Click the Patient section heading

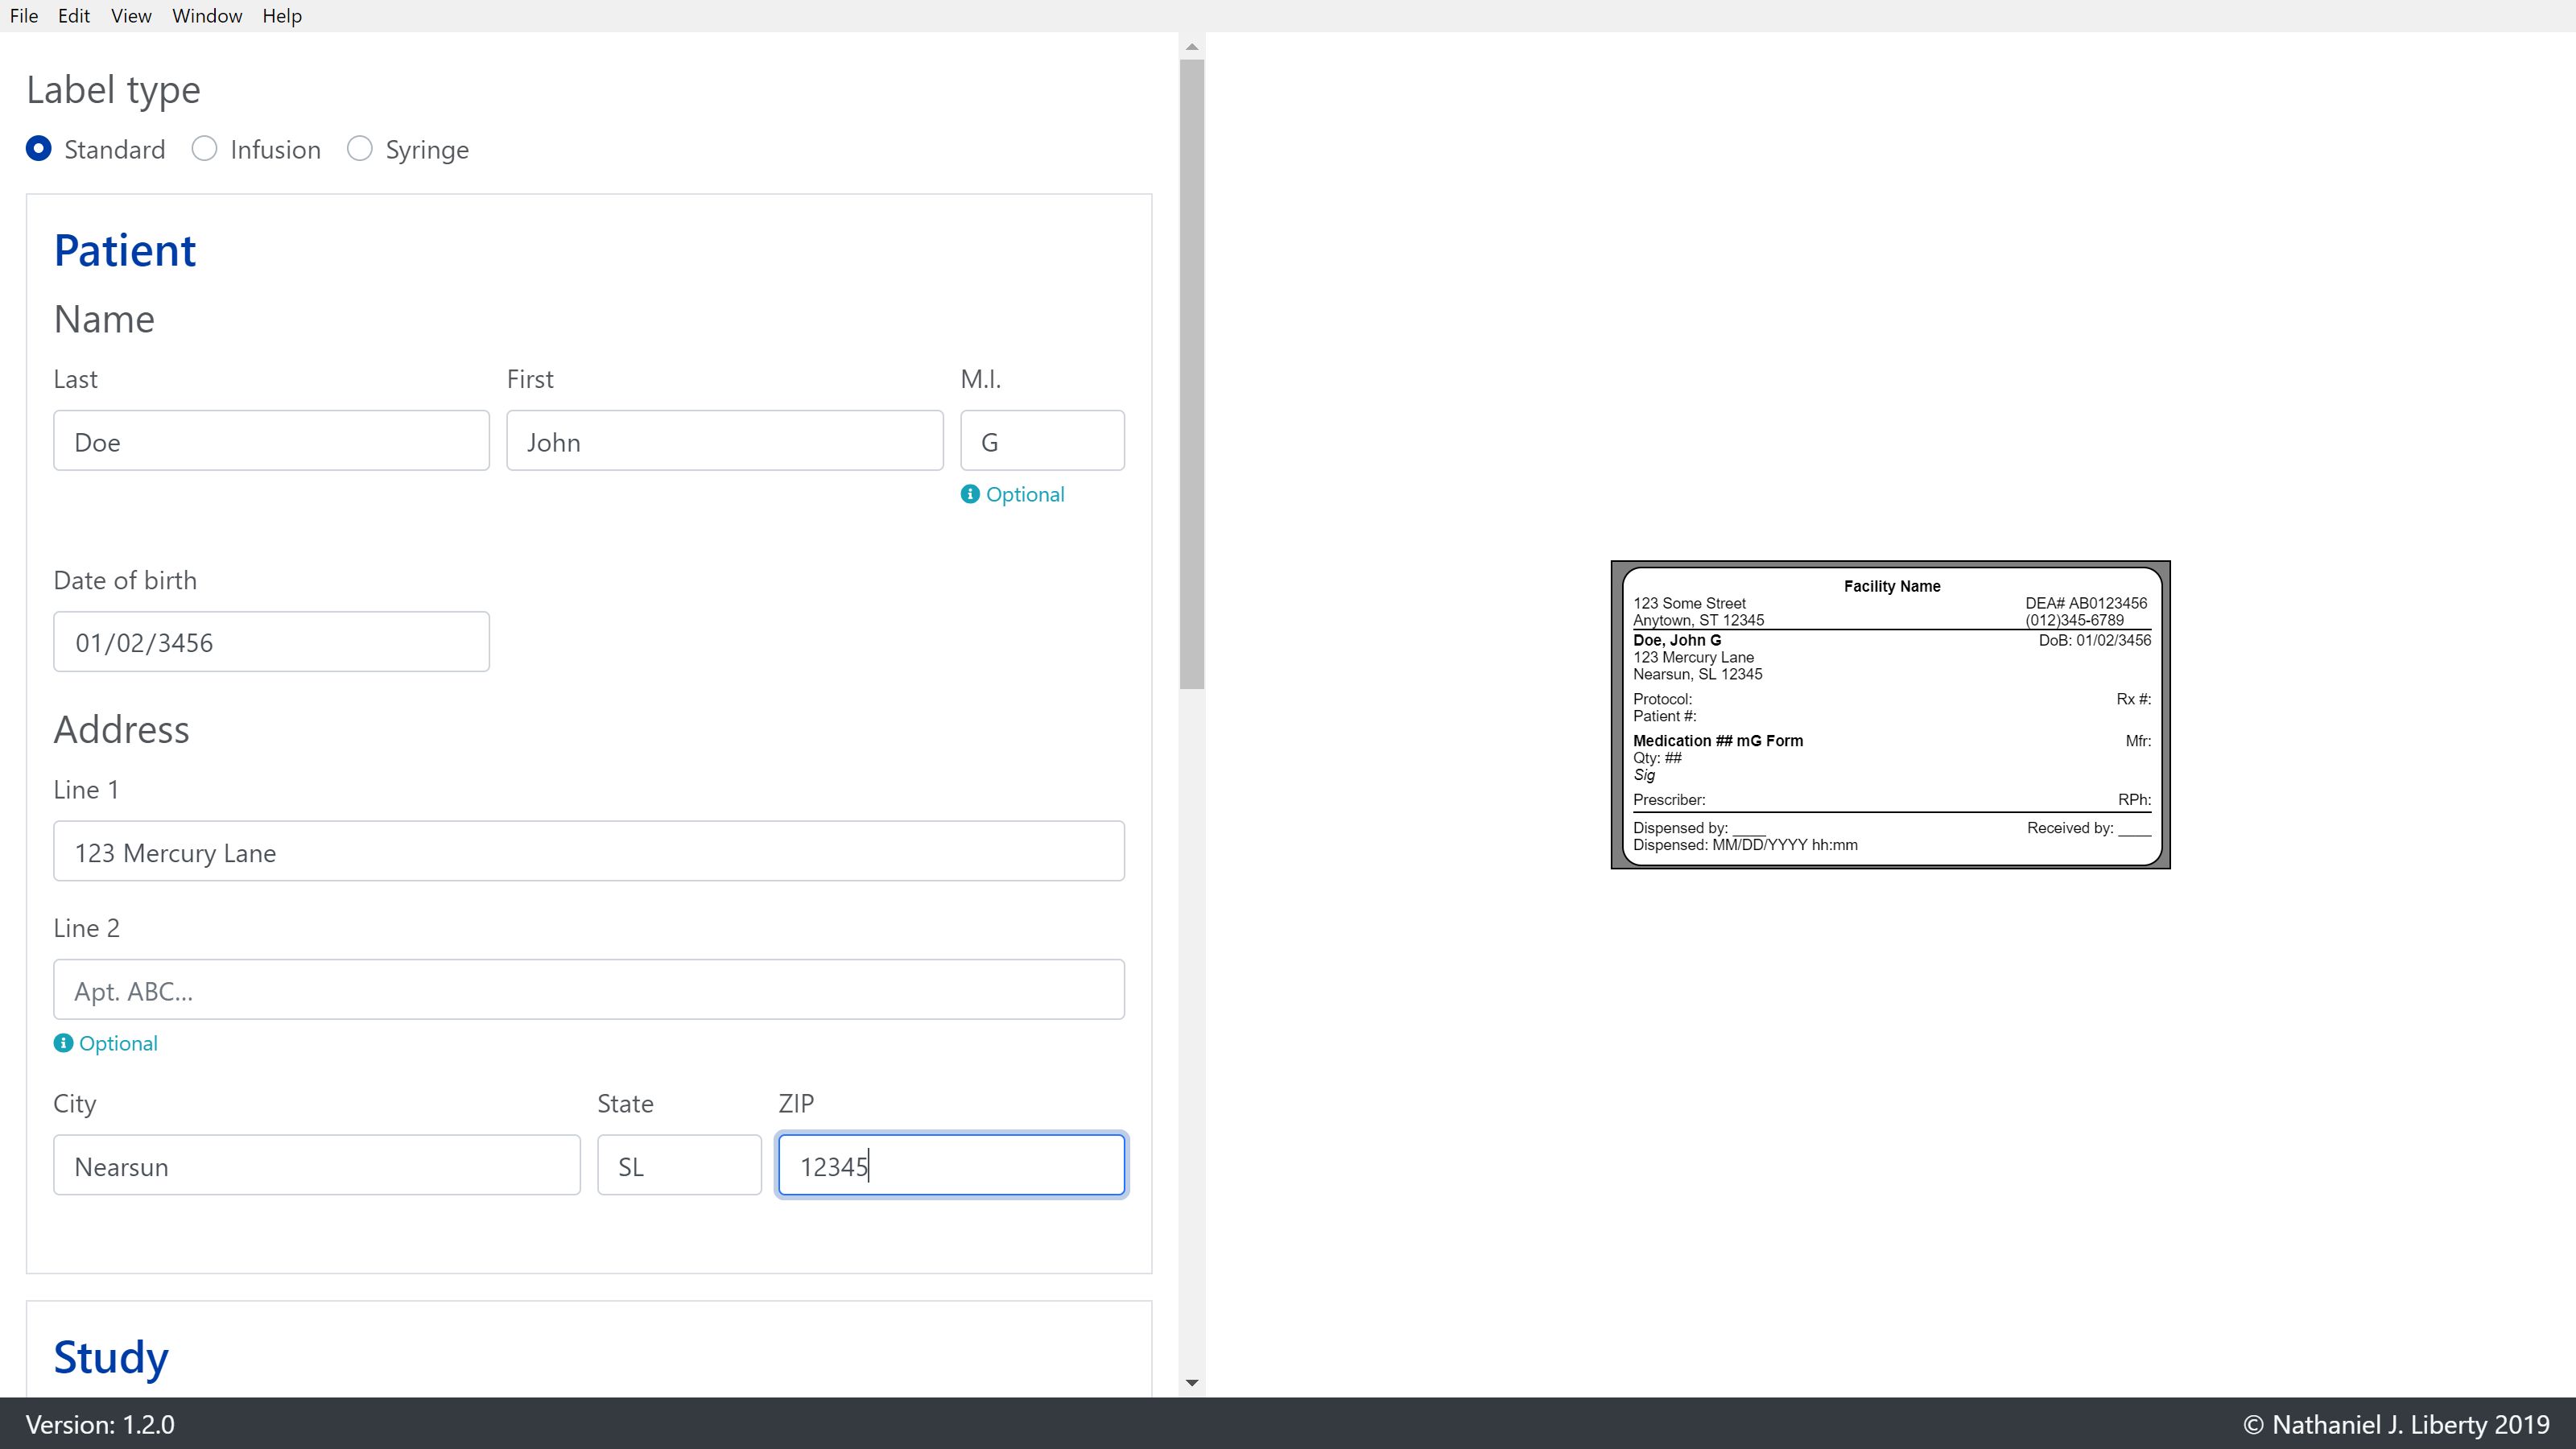[124, 250]
